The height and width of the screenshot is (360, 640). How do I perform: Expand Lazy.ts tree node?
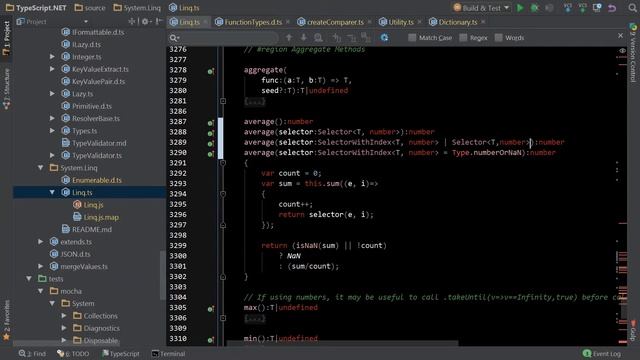pos(52,93)
